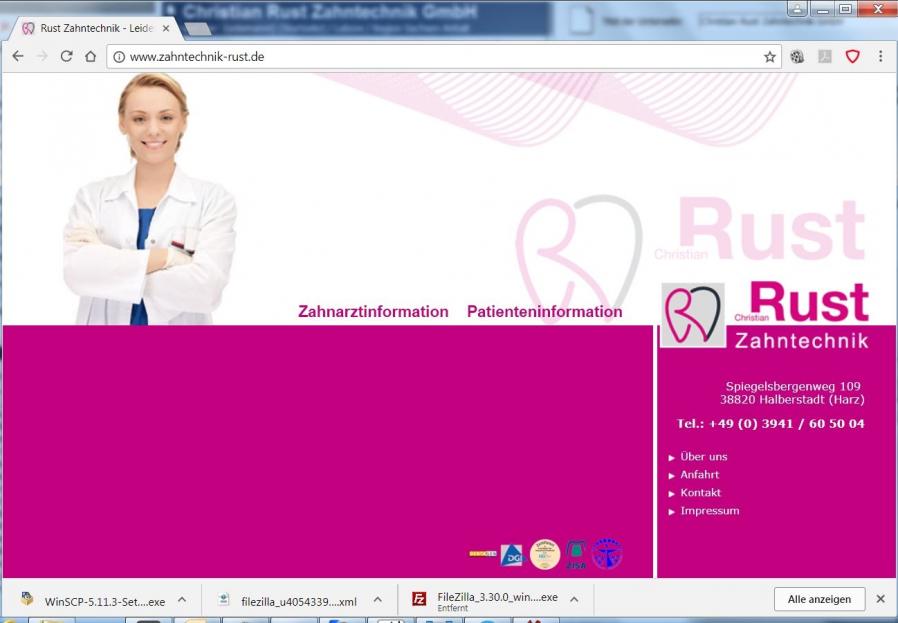Click the ZISA badge

point(576,555)
